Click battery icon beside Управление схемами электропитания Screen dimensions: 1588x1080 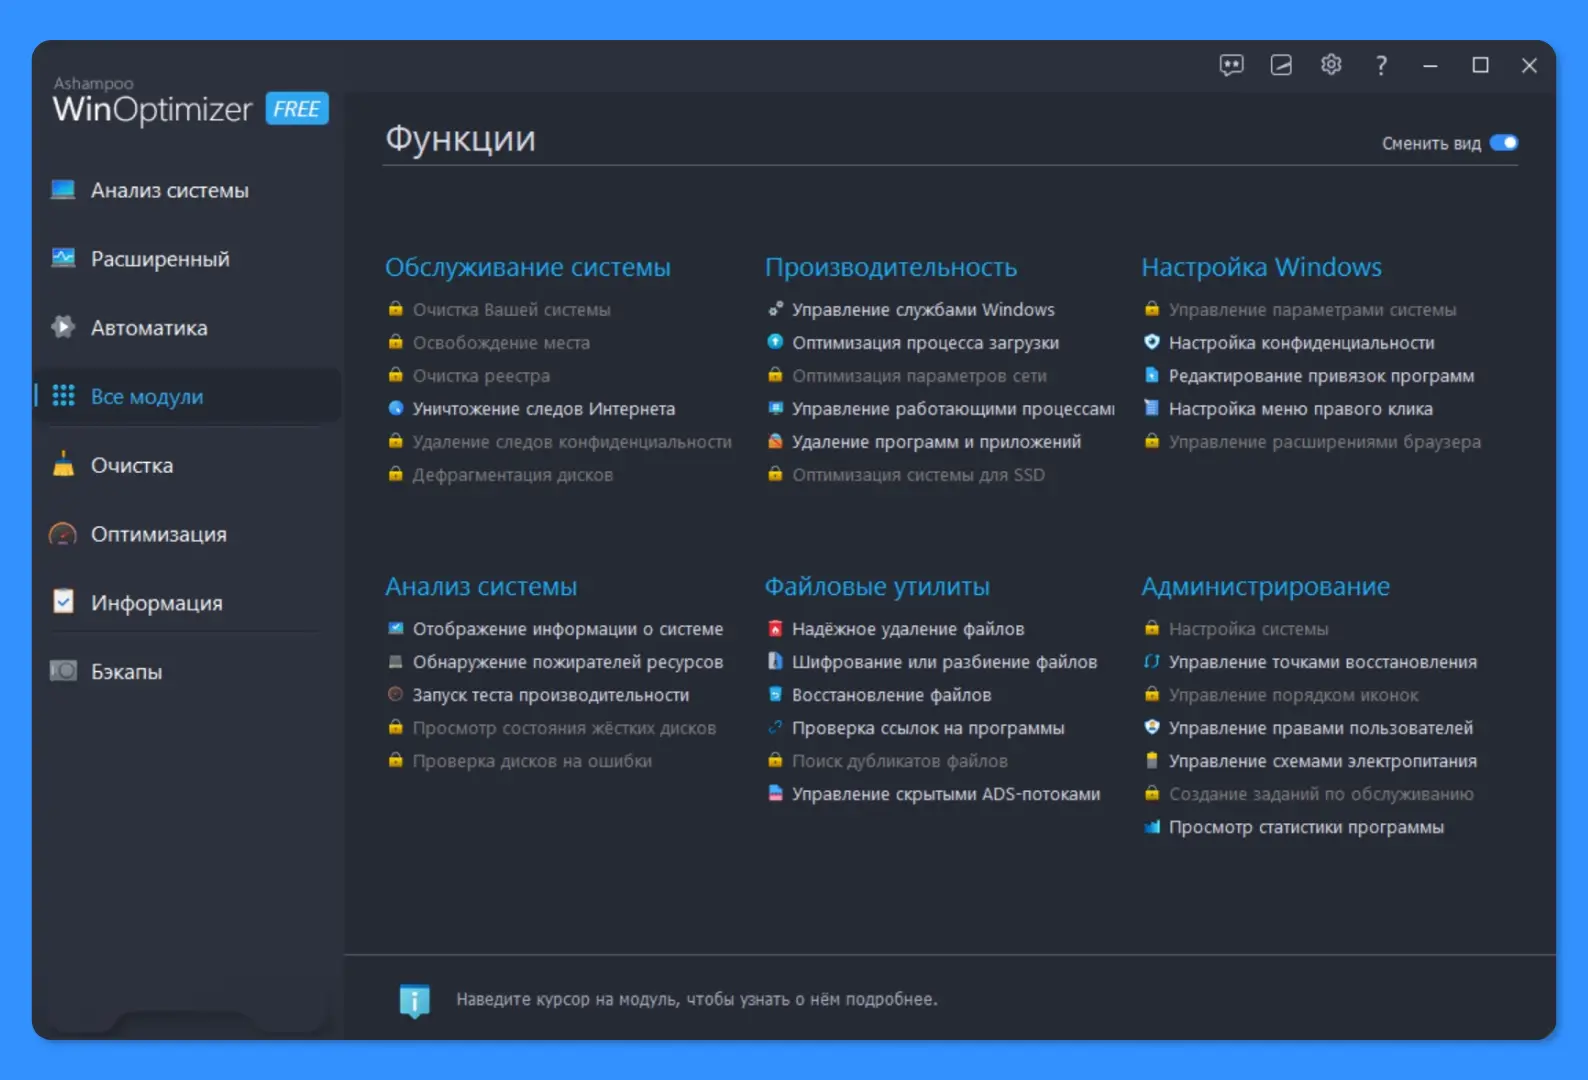(x=1152, y=760)
